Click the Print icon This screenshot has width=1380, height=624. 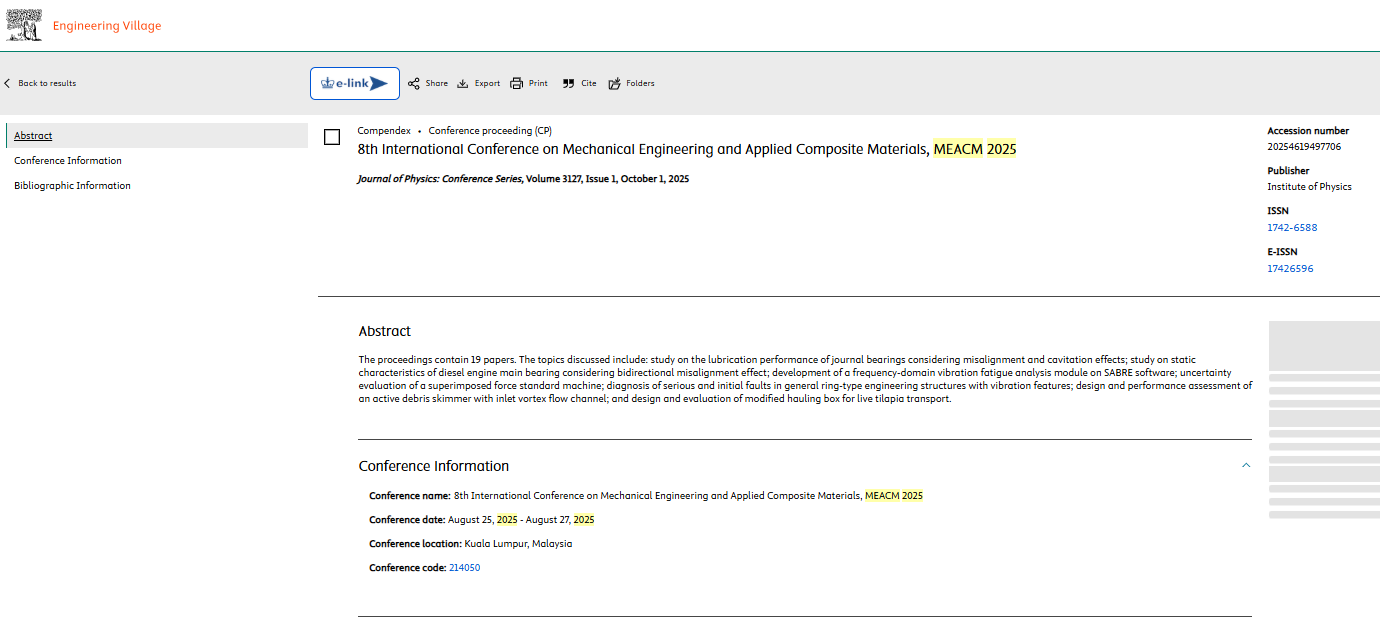pyautogui.click(x=517, y=84)
